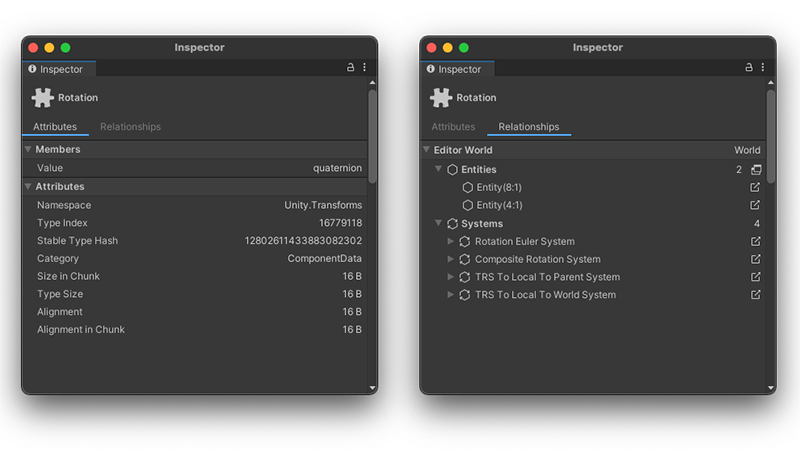Collapse the Editor World foldout
Screen dimensions: 800x450
(x=426, y=150)
